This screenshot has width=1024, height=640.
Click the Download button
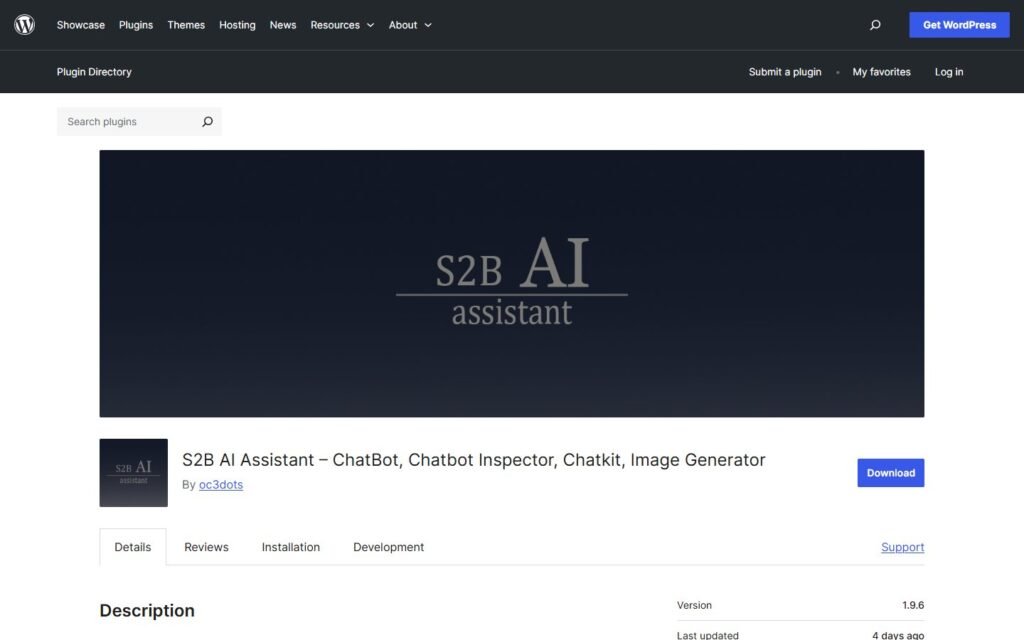[891, 473]
